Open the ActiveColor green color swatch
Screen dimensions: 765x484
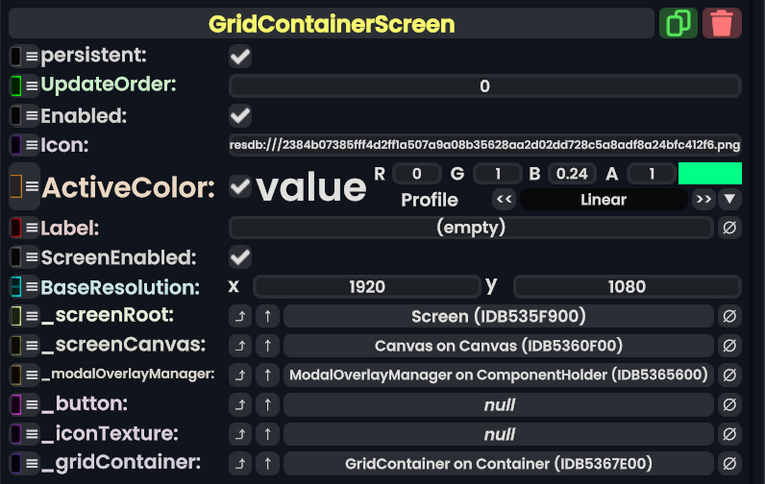(x=710, y=173)
